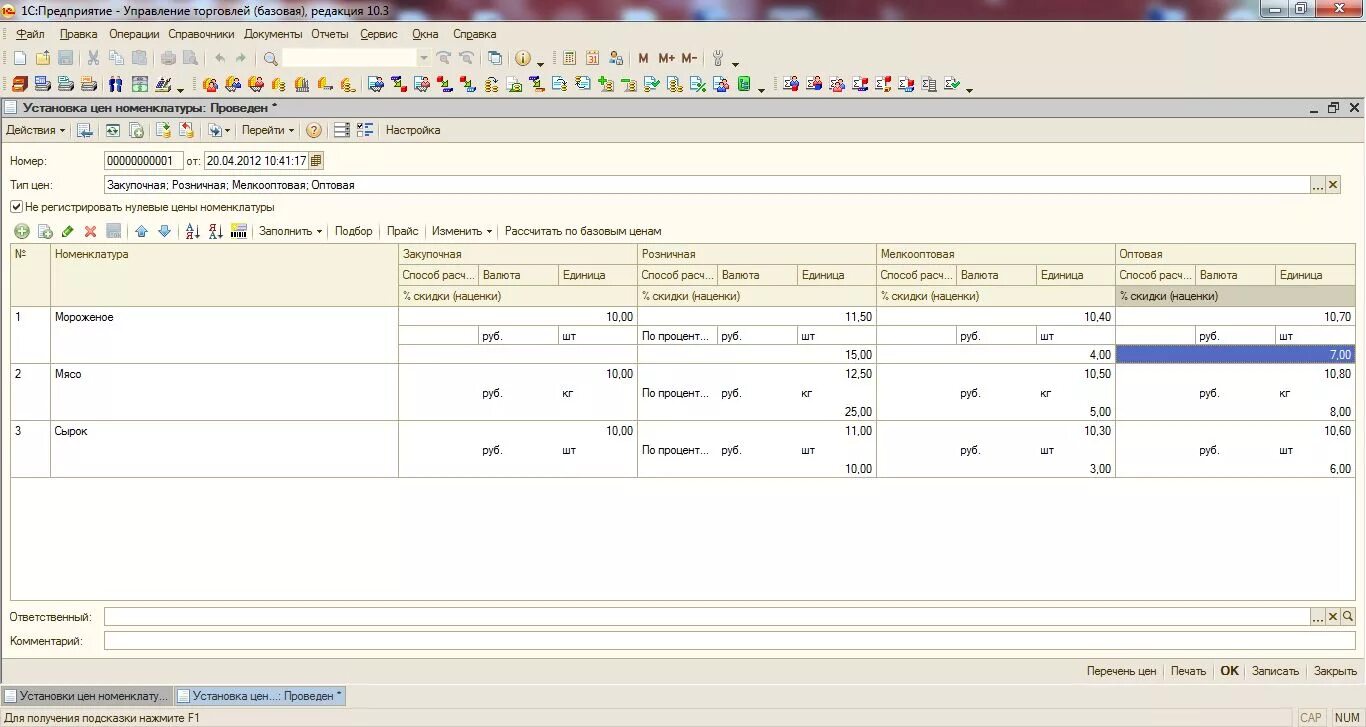Move the row up with blue arrow
This screenshot has height=727, width=1366.
pos(141,231)
